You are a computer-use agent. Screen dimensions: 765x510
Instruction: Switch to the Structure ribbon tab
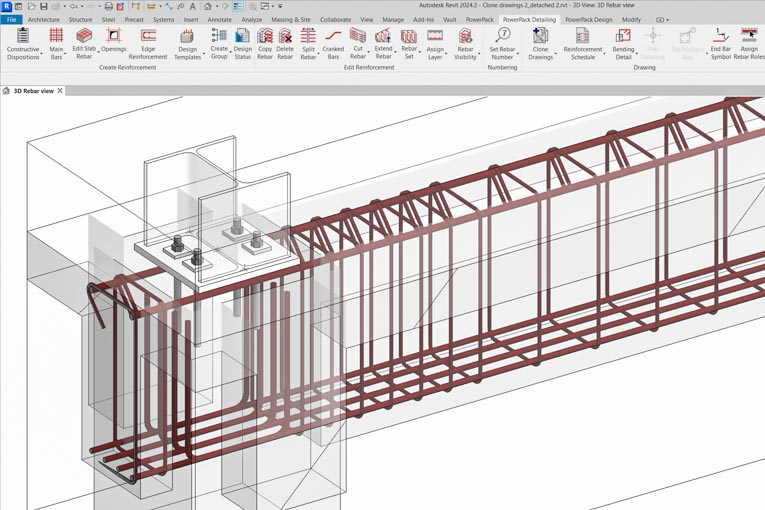[x=80, y=20]
